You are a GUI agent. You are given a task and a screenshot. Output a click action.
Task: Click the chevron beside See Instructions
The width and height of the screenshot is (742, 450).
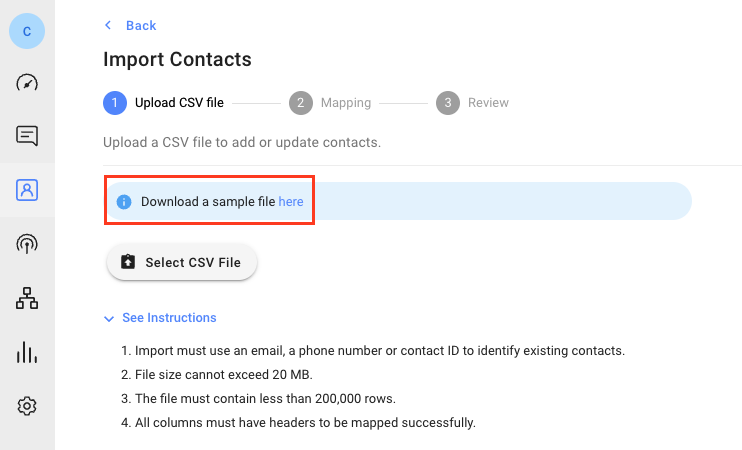(109, 318)
